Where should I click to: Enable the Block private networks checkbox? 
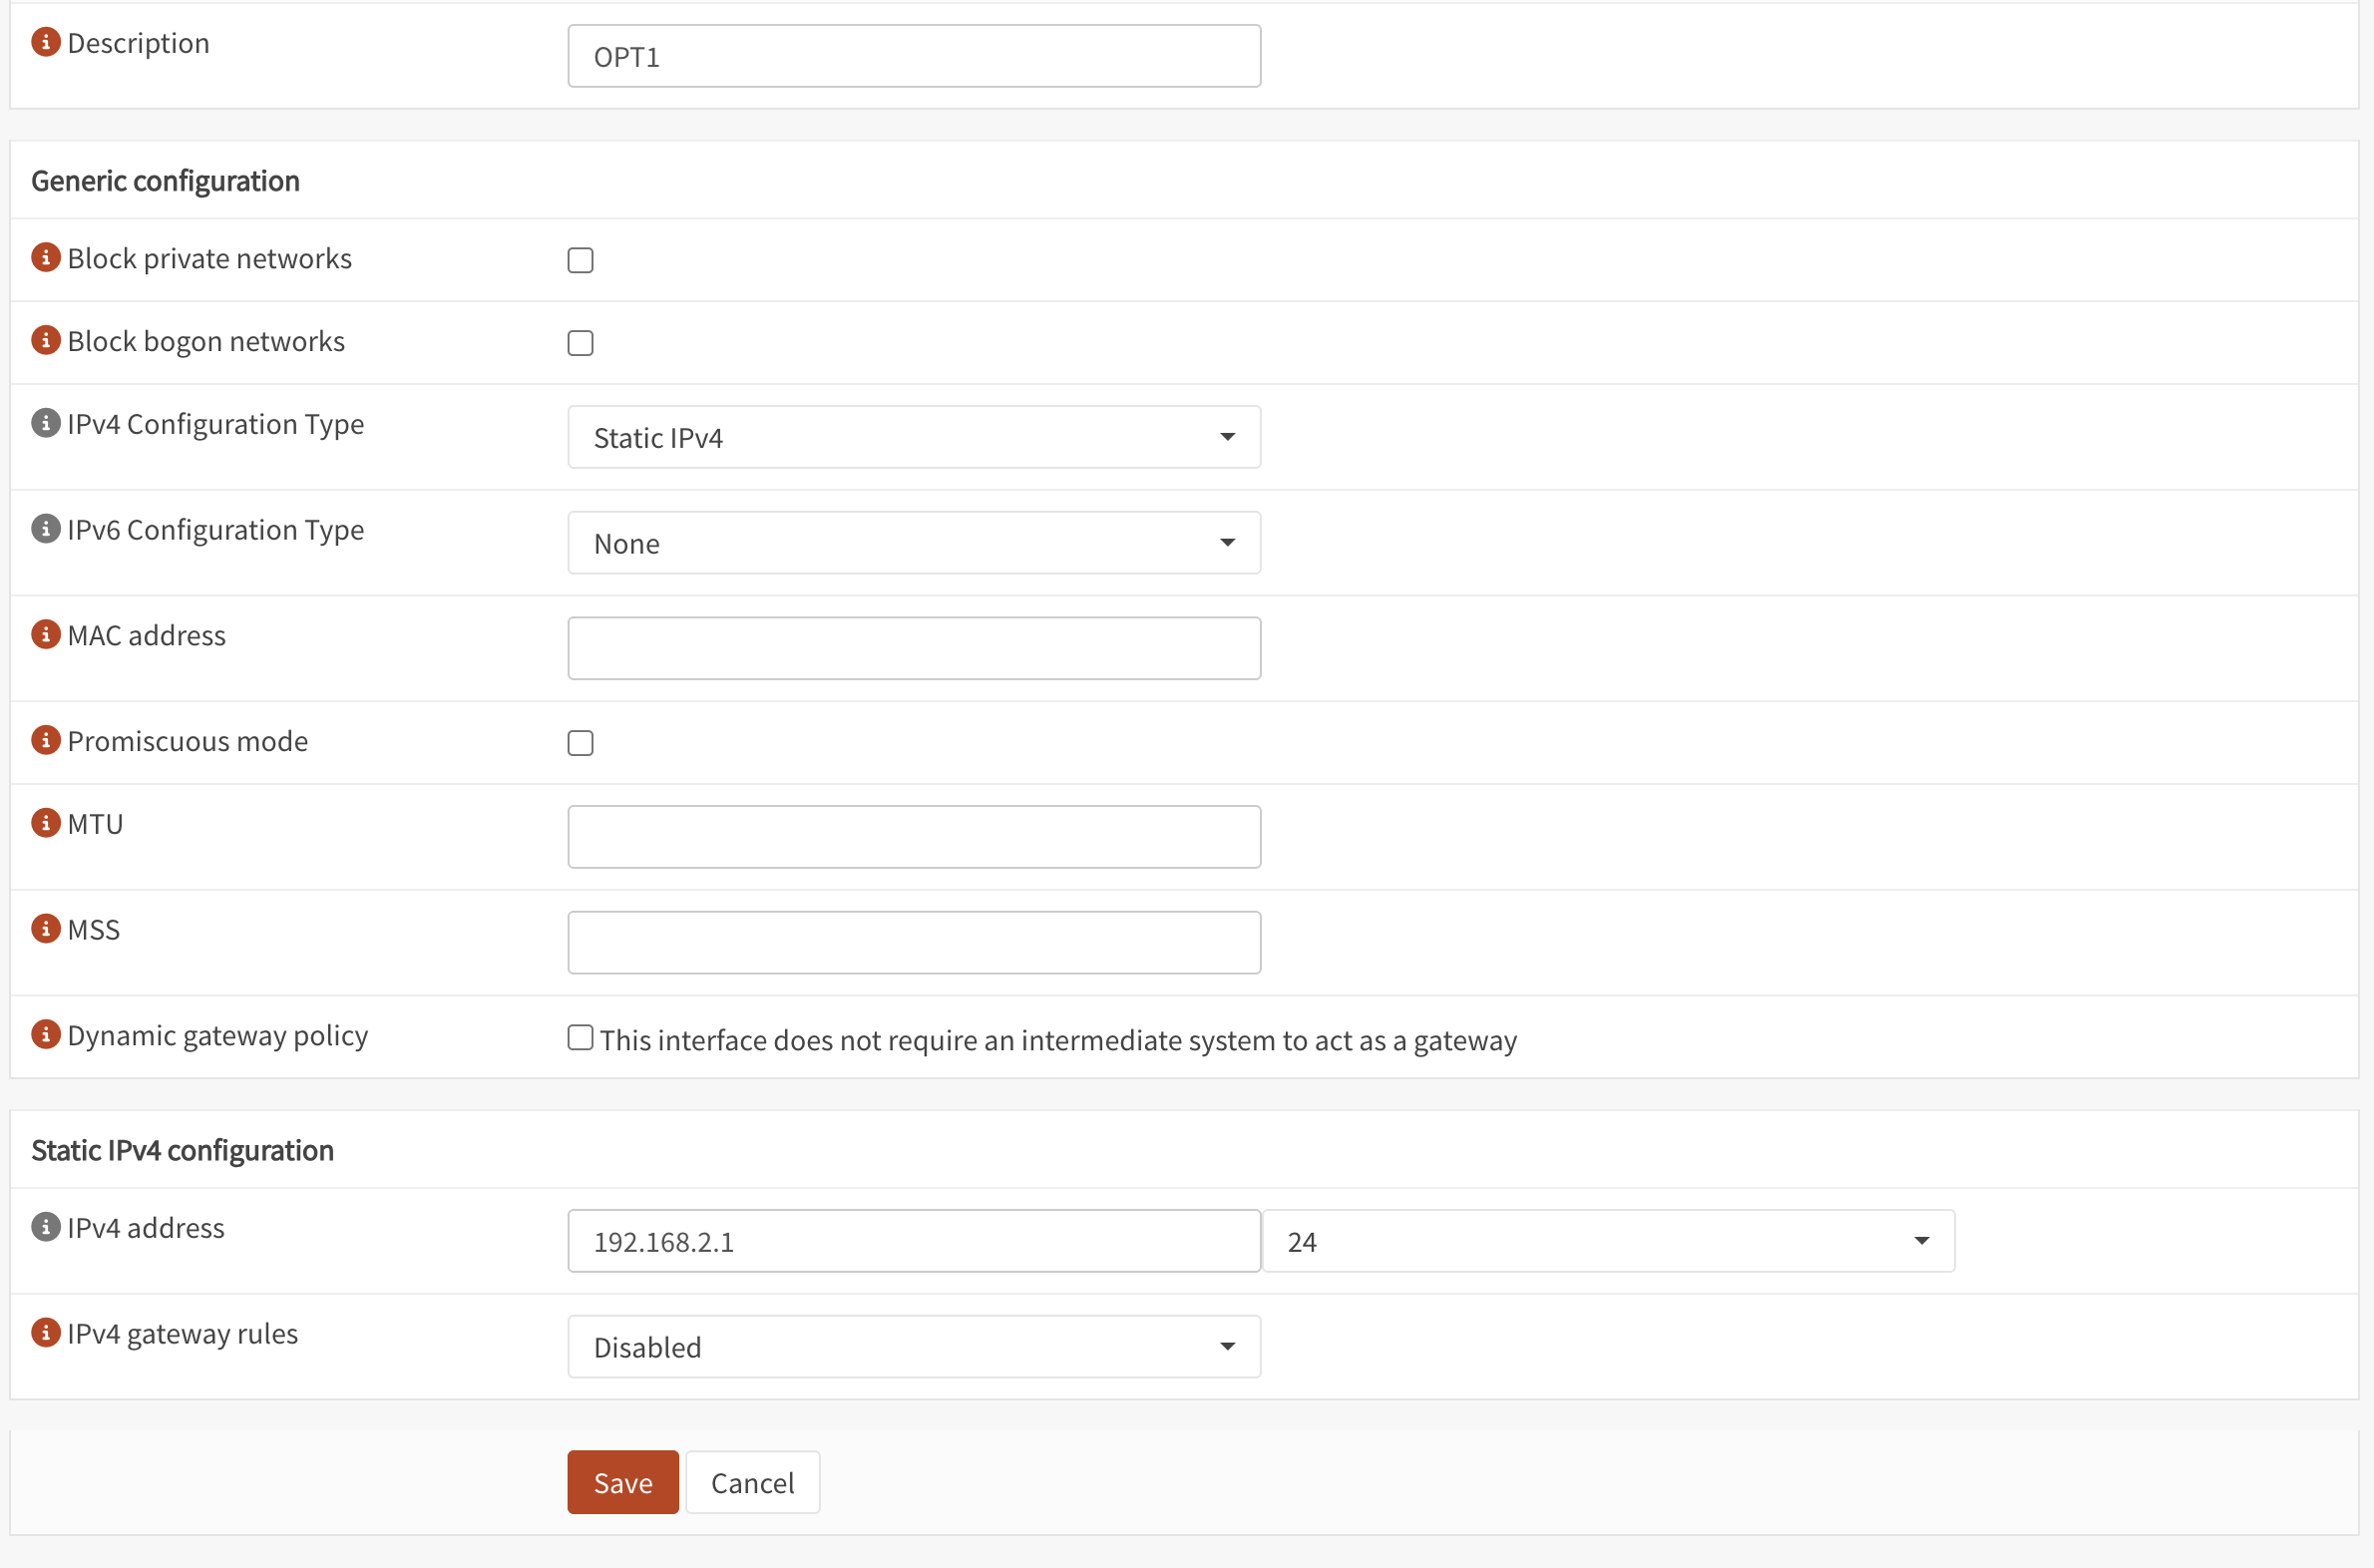point(580,260)
